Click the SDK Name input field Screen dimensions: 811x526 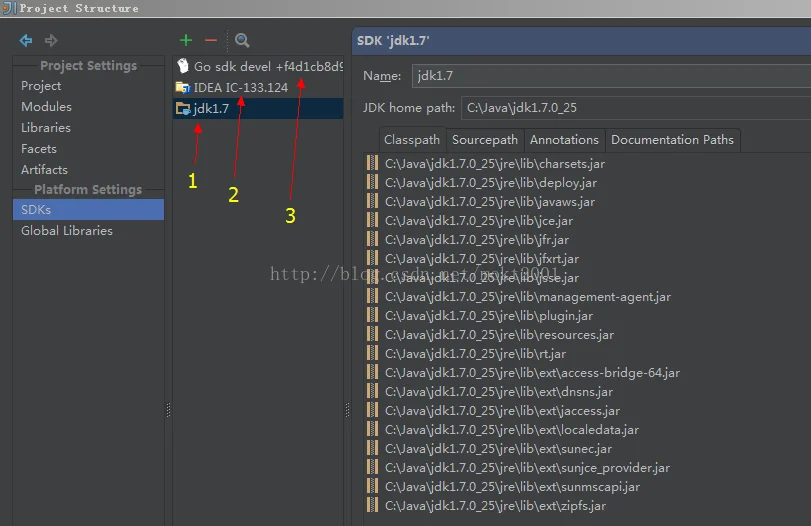[x=611, y=76]
